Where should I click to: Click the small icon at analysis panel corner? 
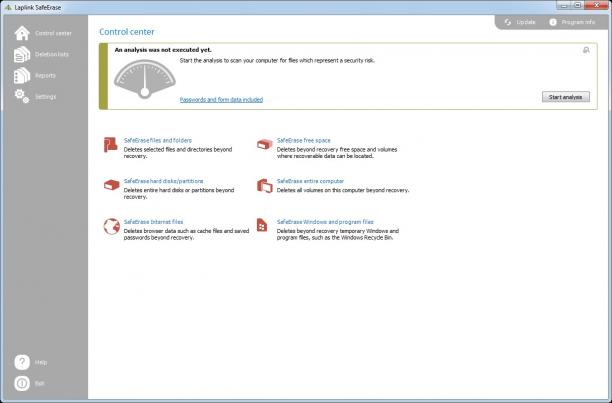coord(586,50)
